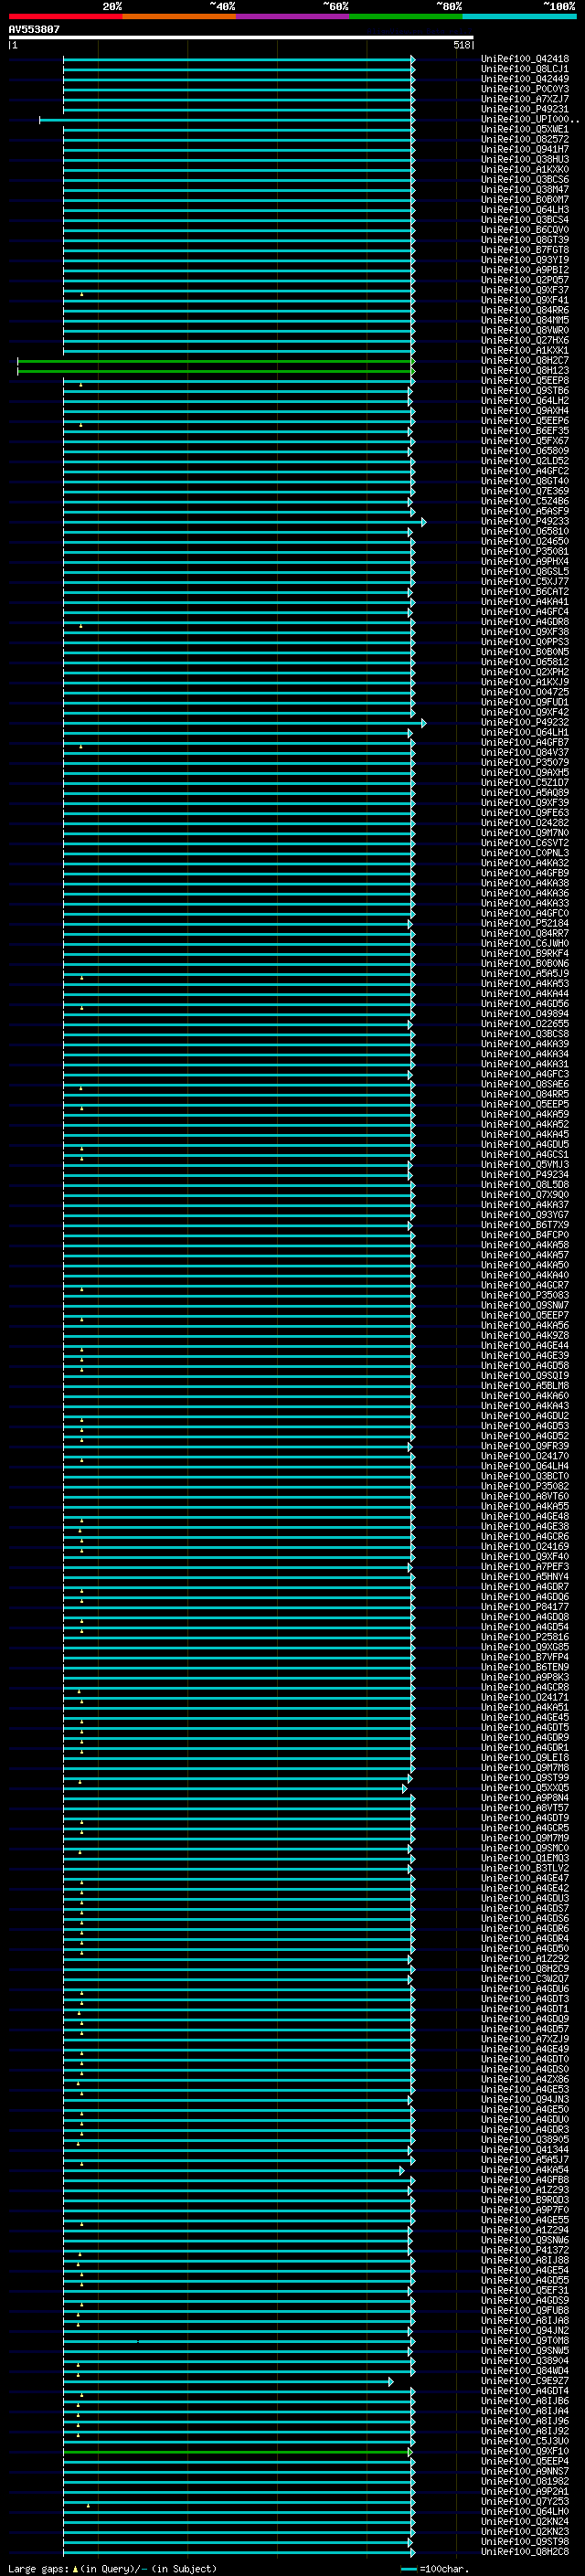Open hit UniRef100_Q8VWR0

pos(524,330)
